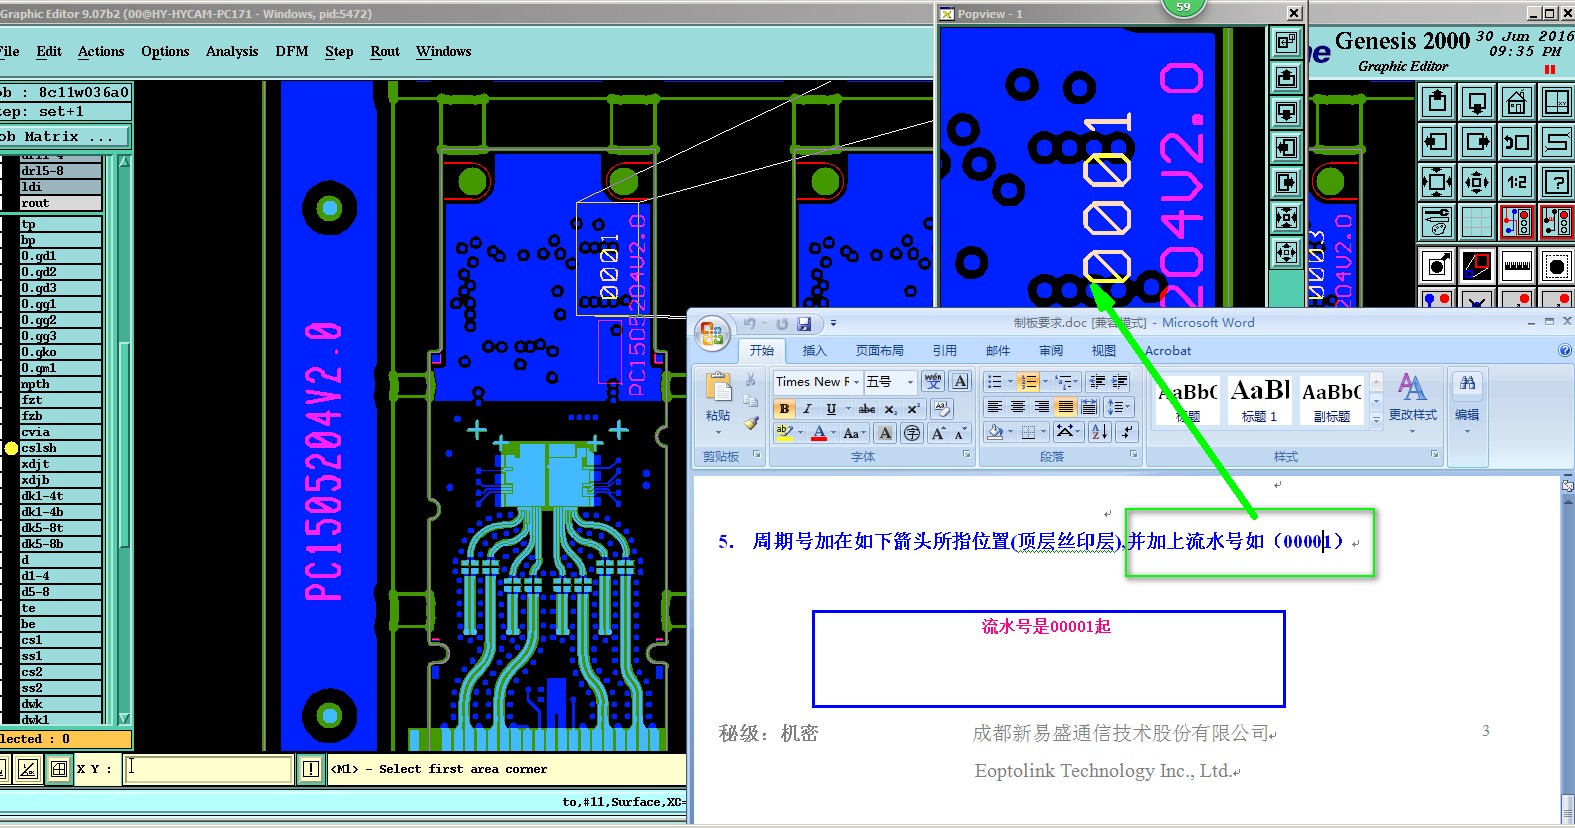Click Format Painter brush in Word

tap(751, 423)
